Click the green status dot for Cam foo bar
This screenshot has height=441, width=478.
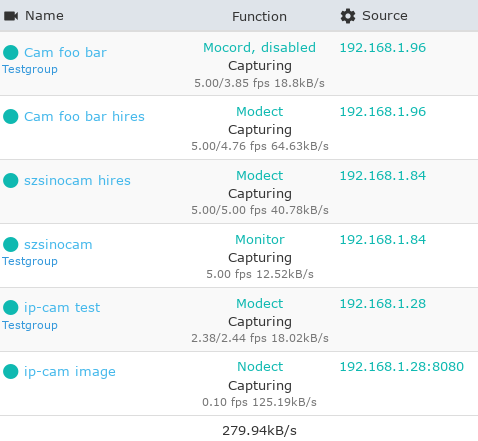tap(11, 52)
